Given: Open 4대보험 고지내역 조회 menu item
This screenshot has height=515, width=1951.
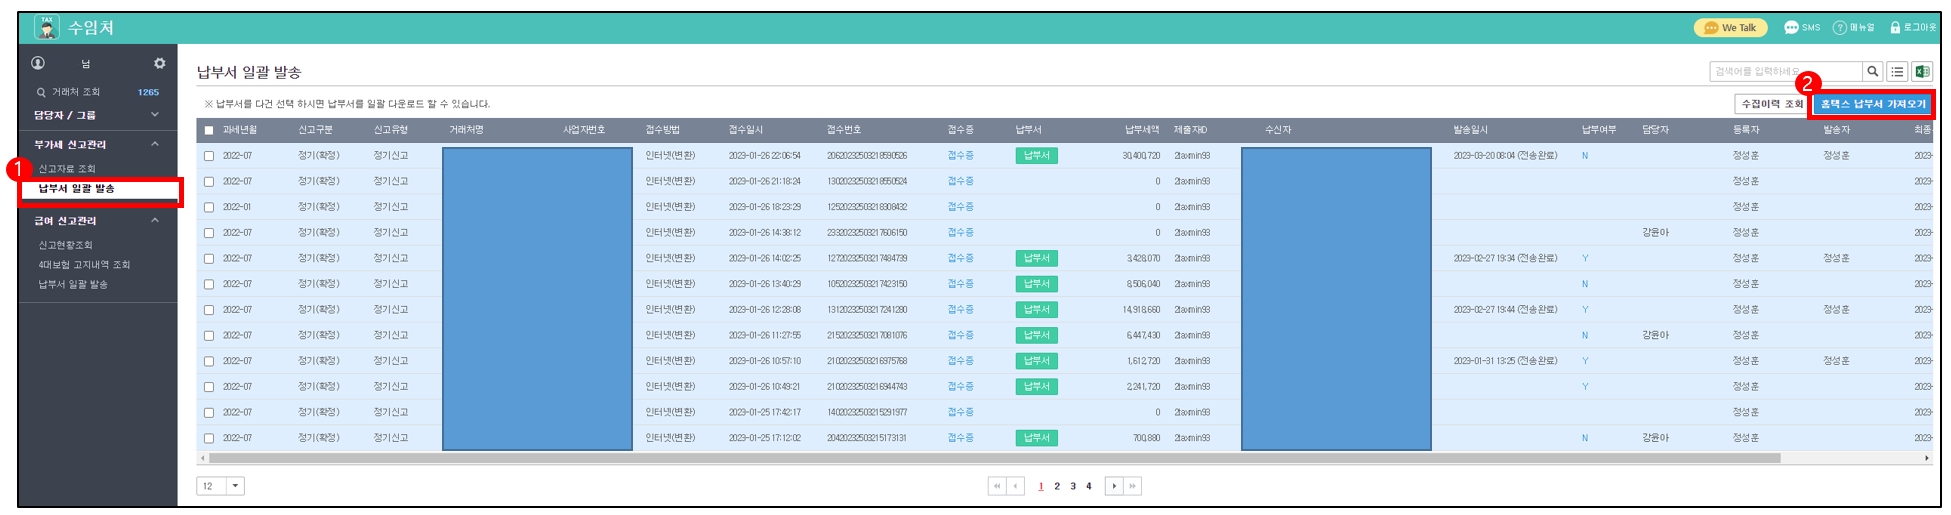Looking at the screenshot, I should coord(84,265).
